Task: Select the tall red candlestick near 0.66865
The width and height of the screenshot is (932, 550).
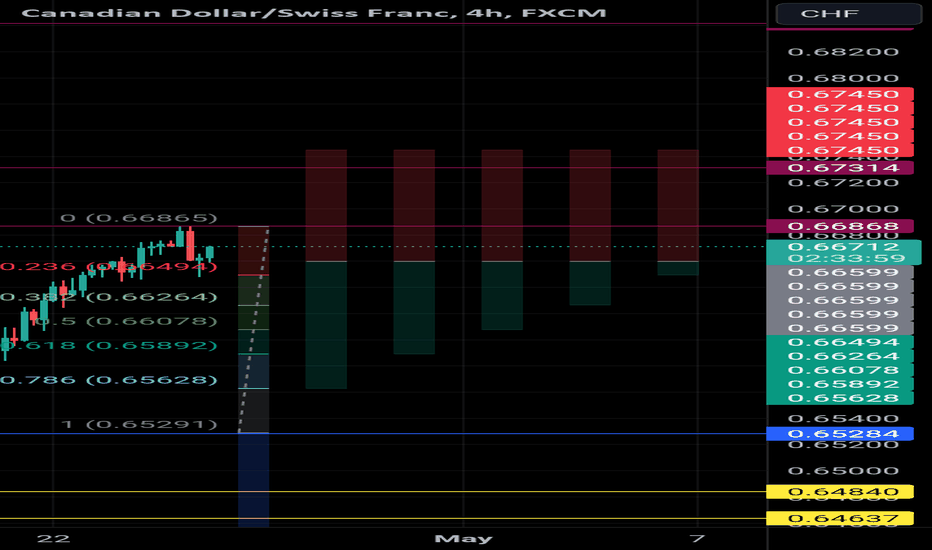Action: point(190,245)
